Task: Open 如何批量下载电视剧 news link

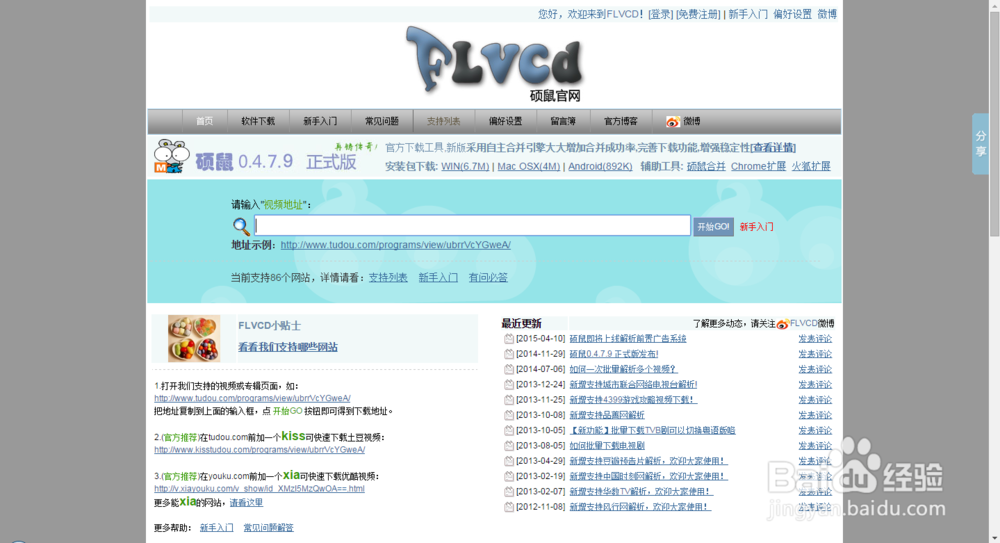Action: 607,446
